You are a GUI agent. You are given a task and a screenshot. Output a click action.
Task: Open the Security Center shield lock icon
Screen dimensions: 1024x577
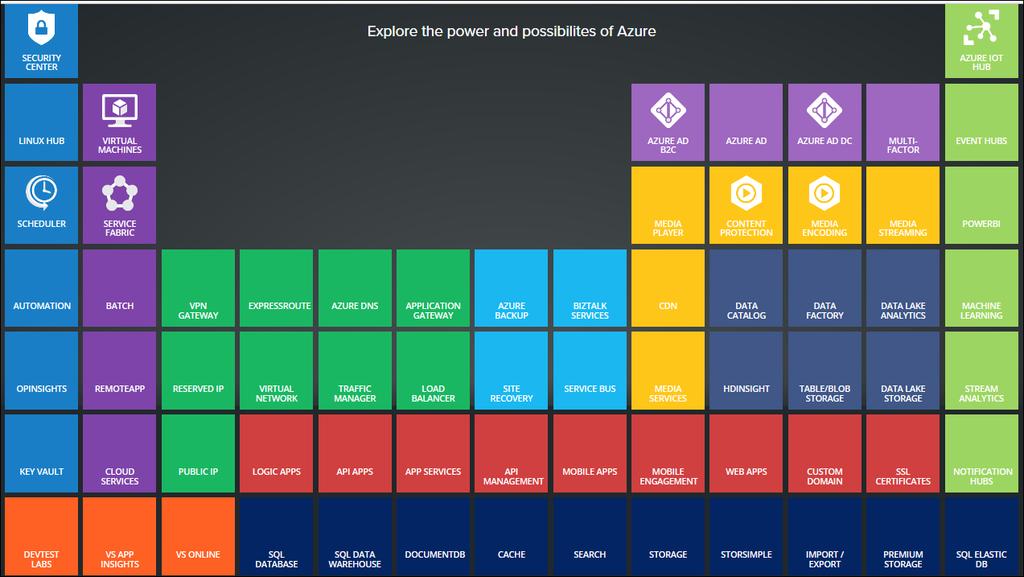point(41,27)
